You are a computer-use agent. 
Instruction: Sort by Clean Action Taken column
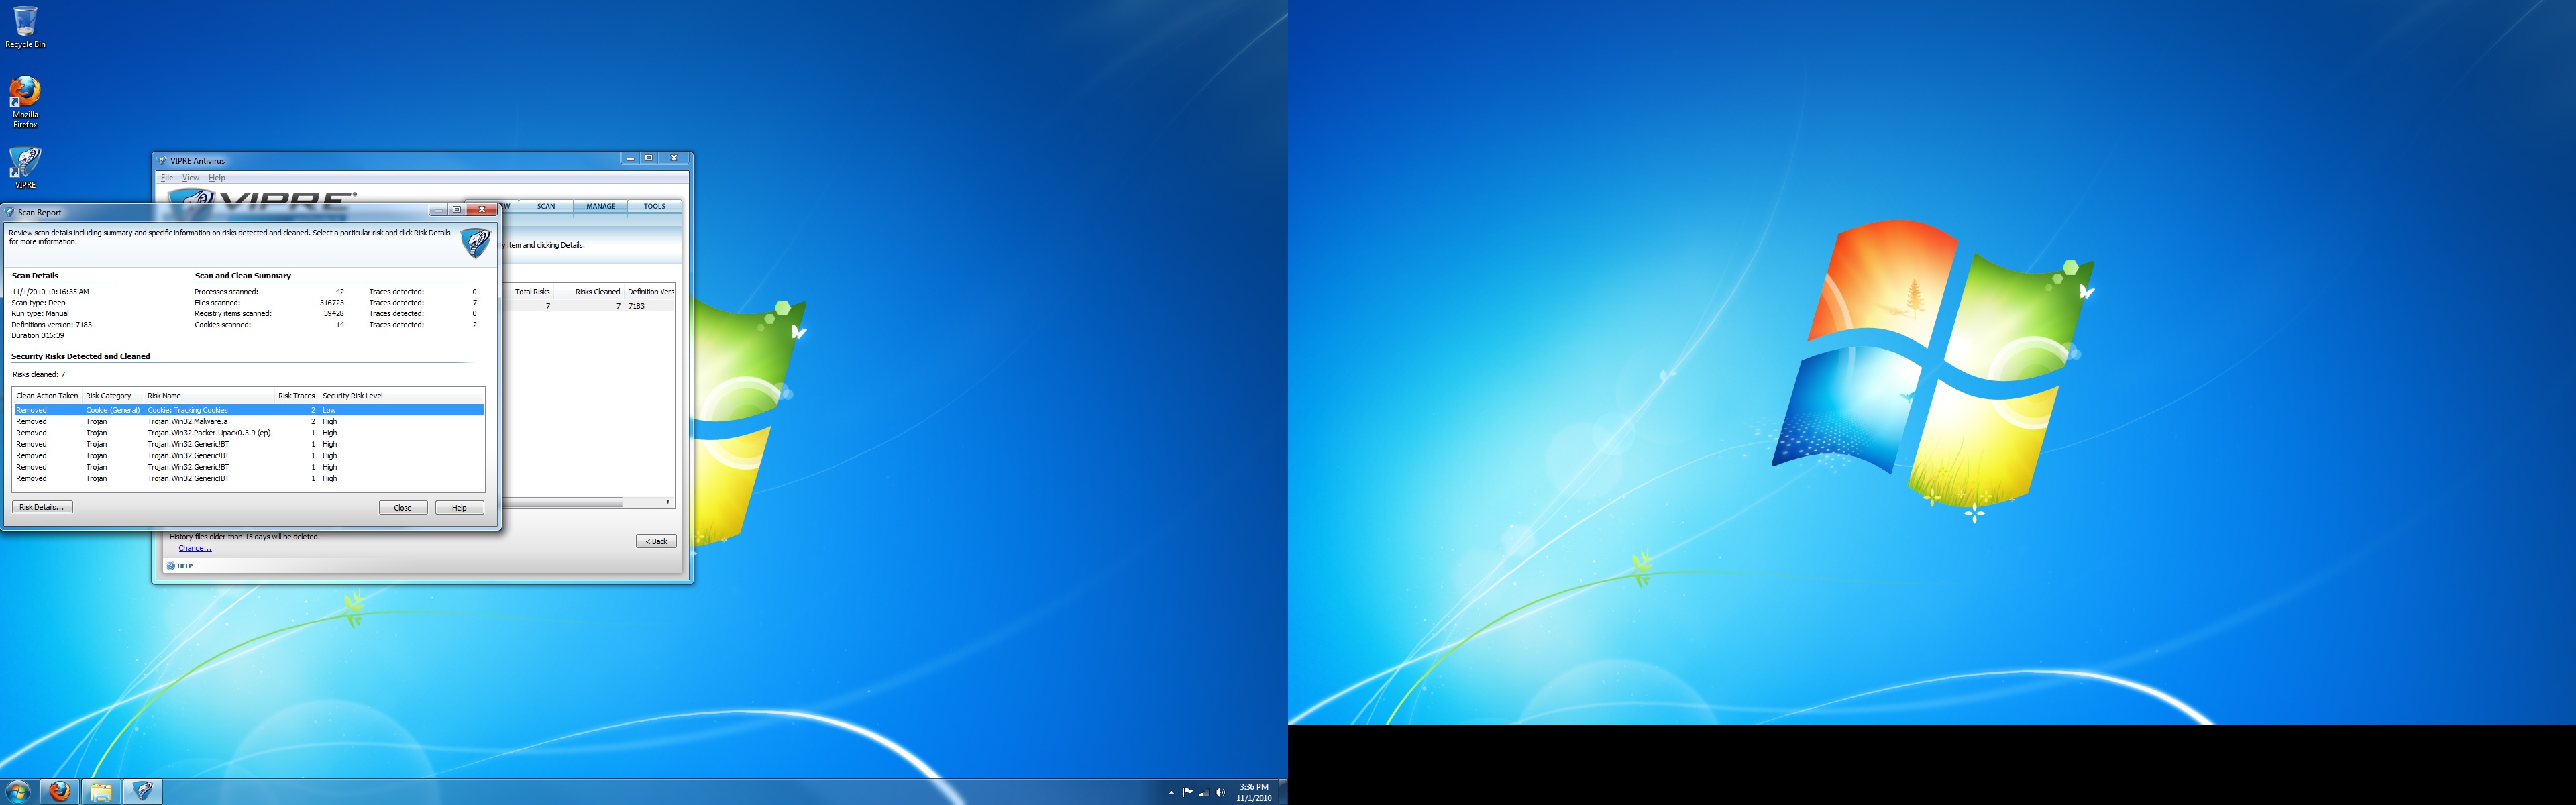(x=47, y=396)
